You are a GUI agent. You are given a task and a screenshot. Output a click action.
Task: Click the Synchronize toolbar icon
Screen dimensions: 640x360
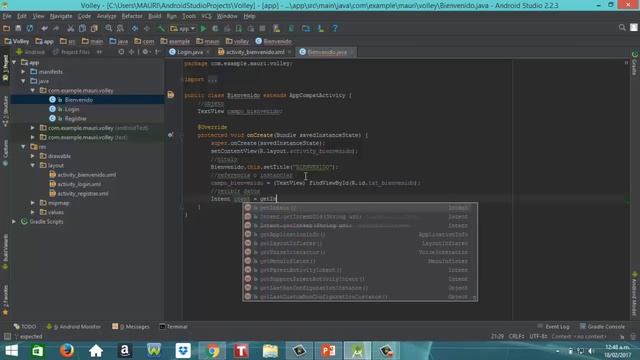point(30,29)
